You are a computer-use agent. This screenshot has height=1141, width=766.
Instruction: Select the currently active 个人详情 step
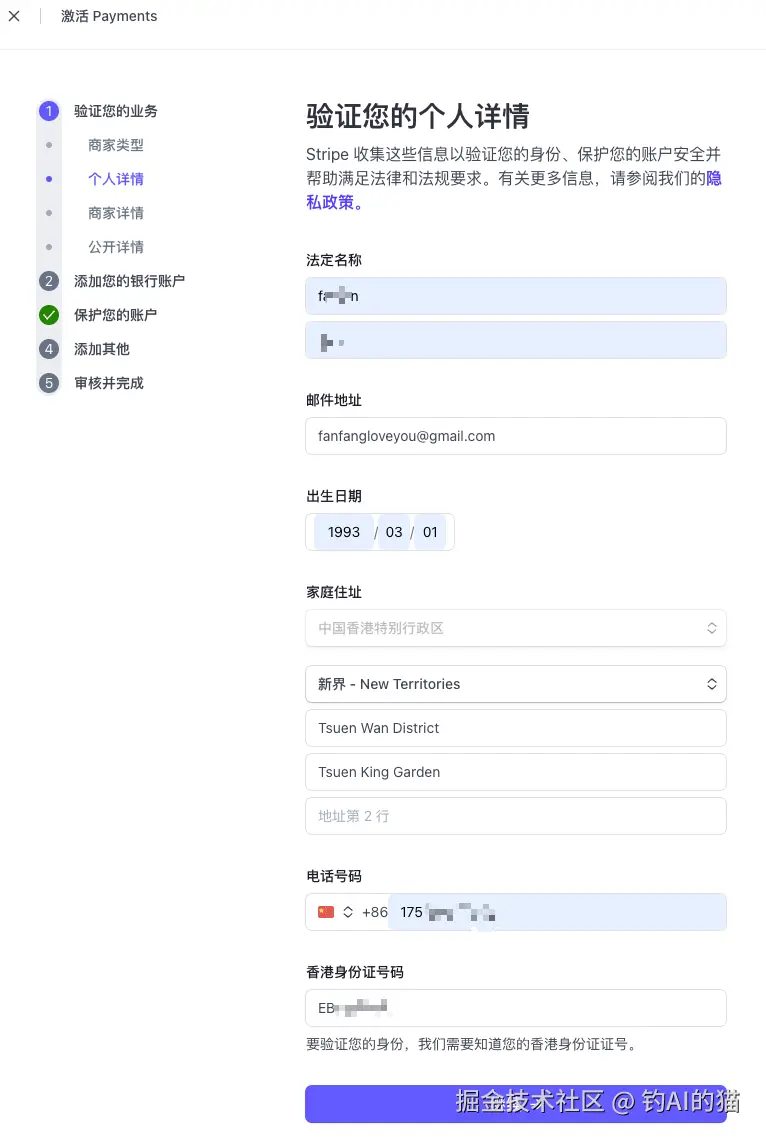(x=115, y=178)
